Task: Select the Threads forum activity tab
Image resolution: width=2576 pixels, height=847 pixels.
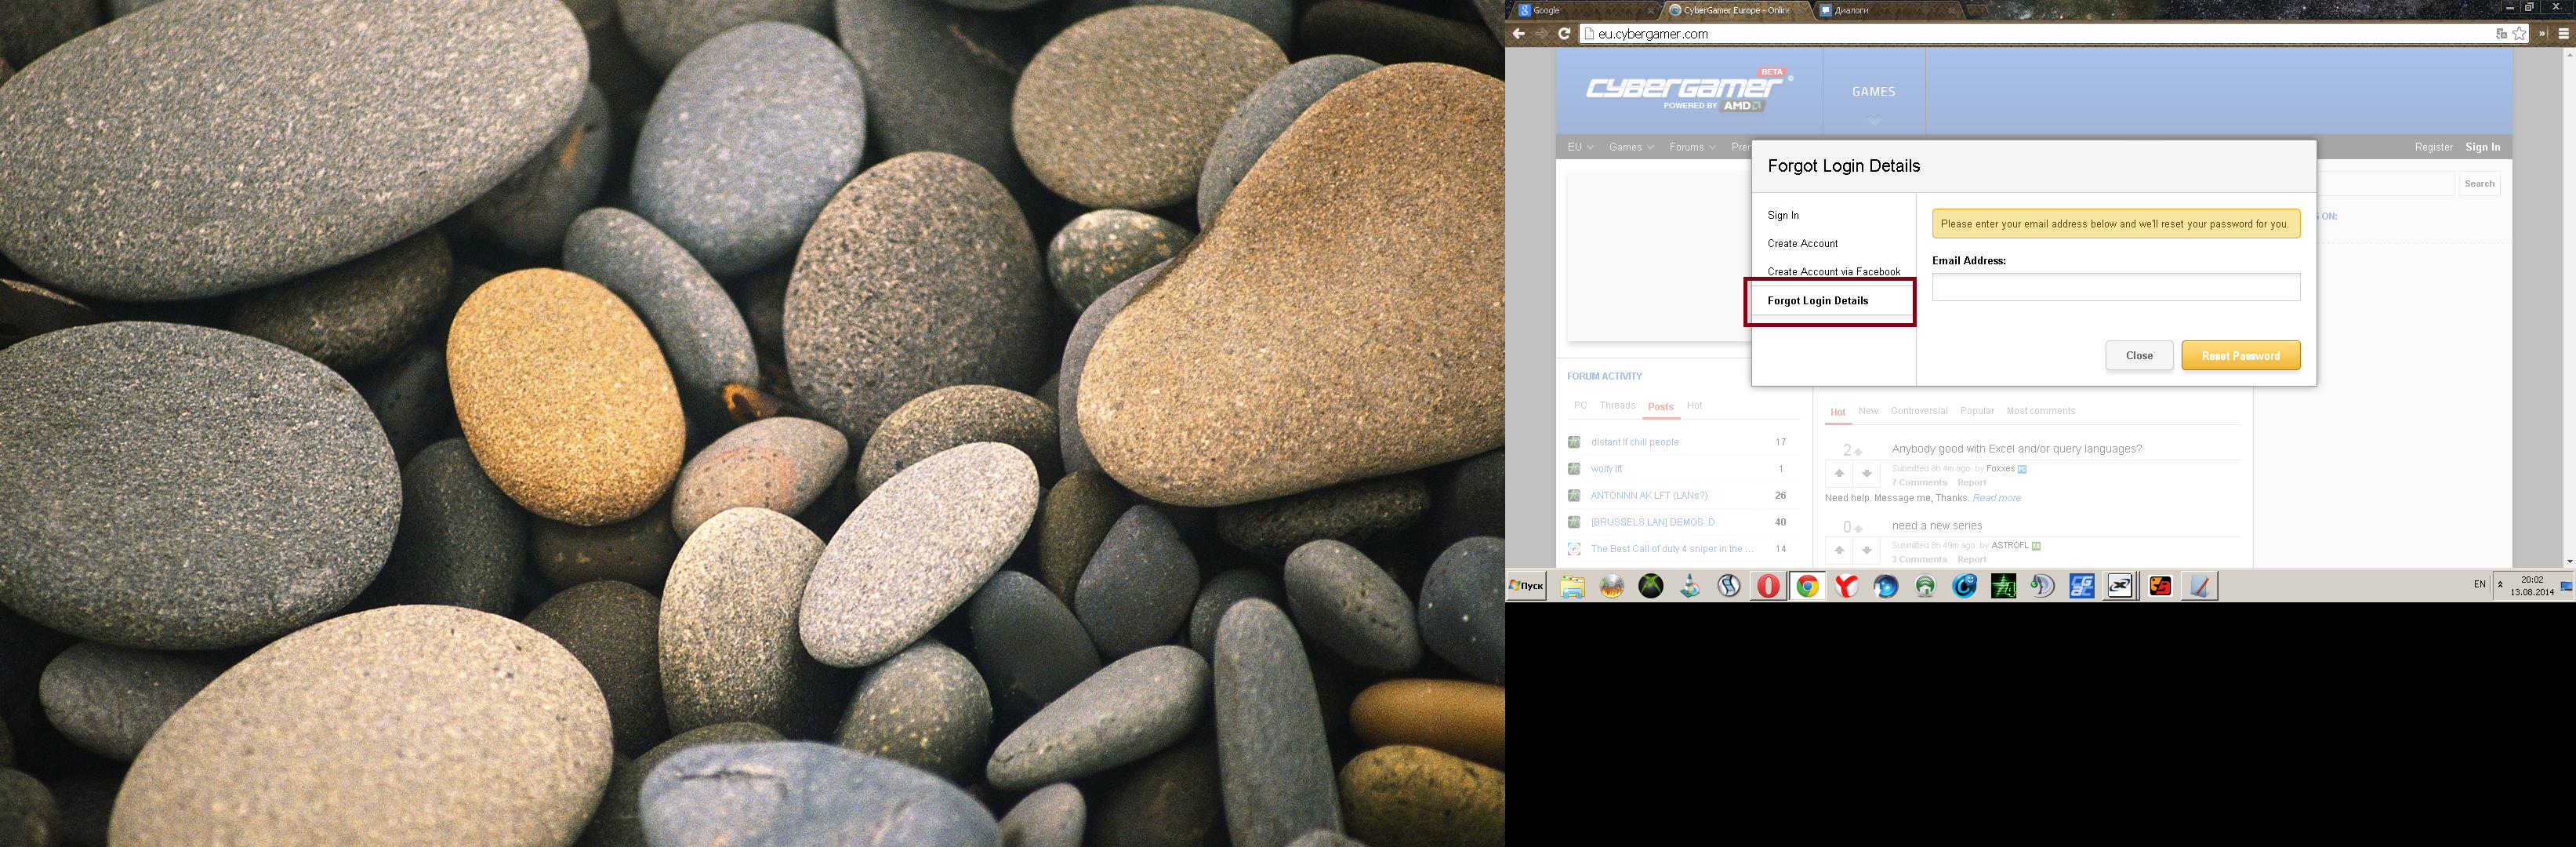Action: pos(1617,405)
